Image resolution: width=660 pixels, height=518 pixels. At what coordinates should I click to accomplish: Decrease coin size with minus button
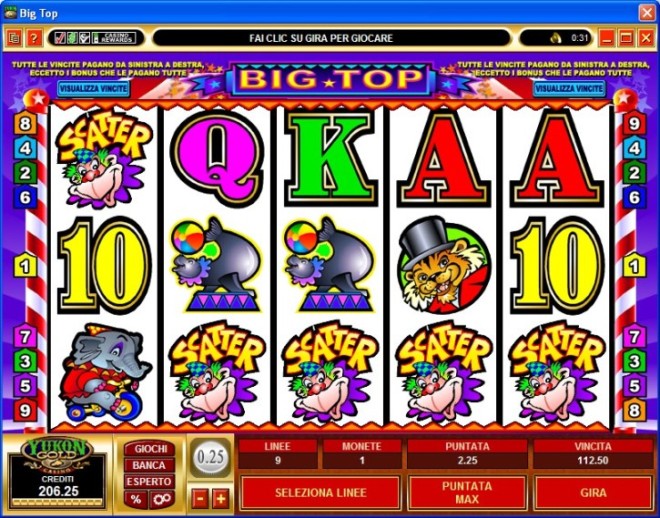coord(200,499)
